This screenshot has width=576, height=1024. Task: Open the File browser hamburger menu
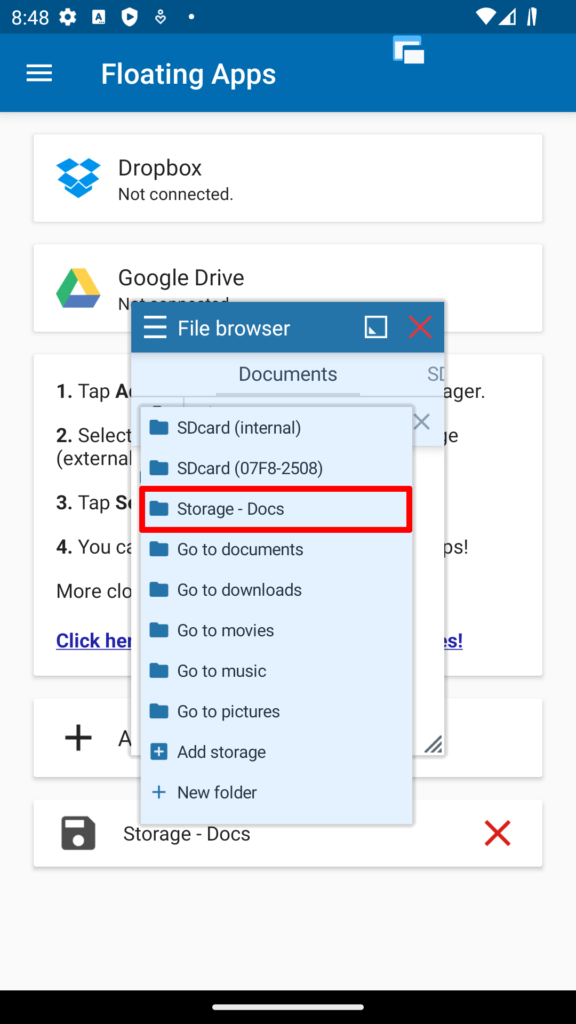(155, 327)
